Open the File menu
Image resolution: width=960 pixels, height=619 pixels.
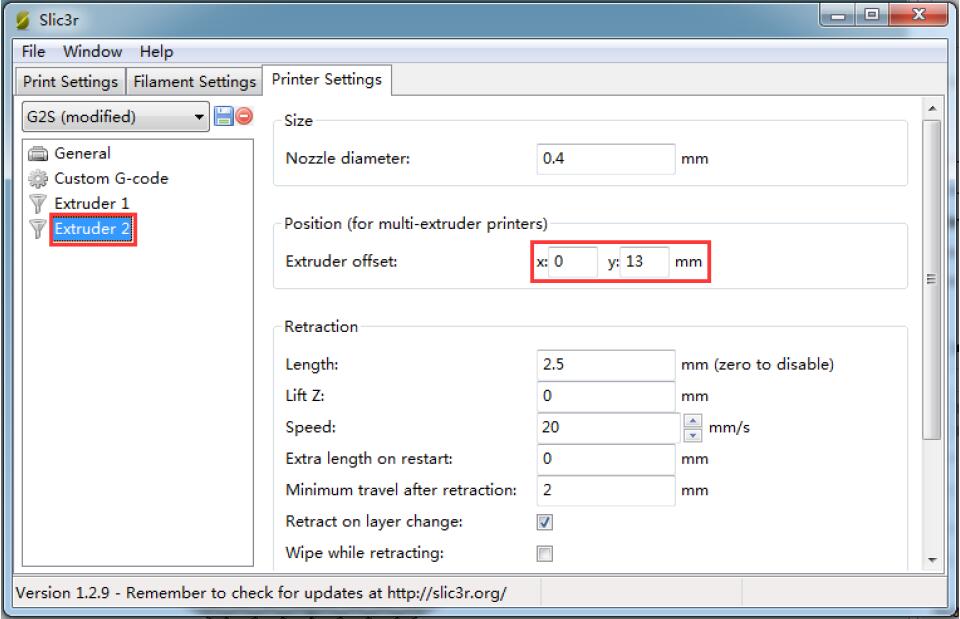point(34,51)
